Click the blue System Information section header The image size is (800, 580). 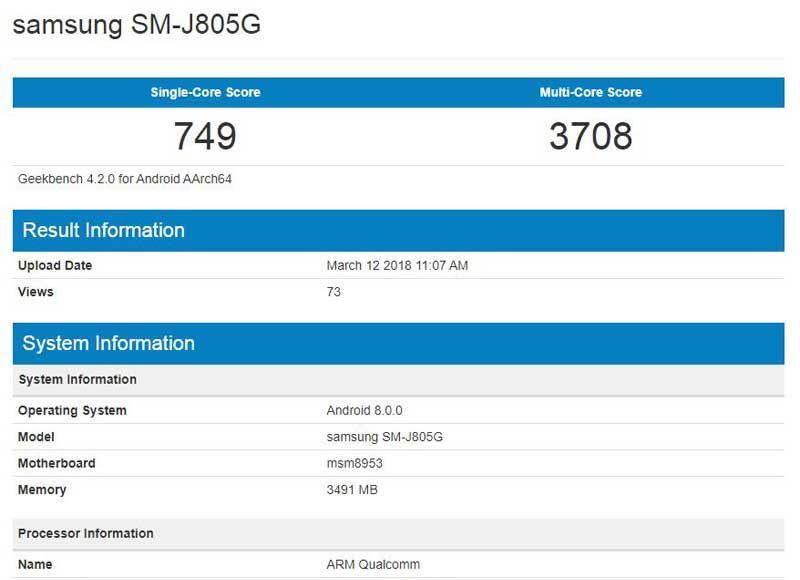coord(109,343)
